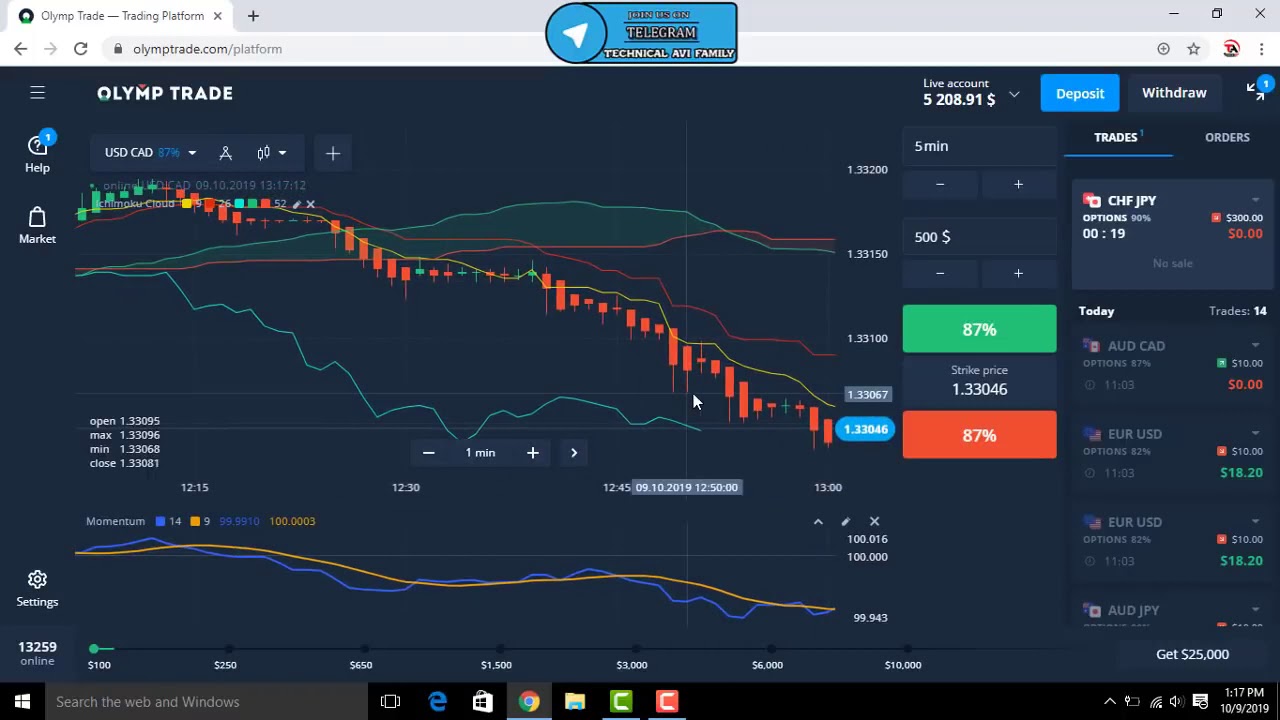
Task: Go back in the browser
Action: pos(21,49)
